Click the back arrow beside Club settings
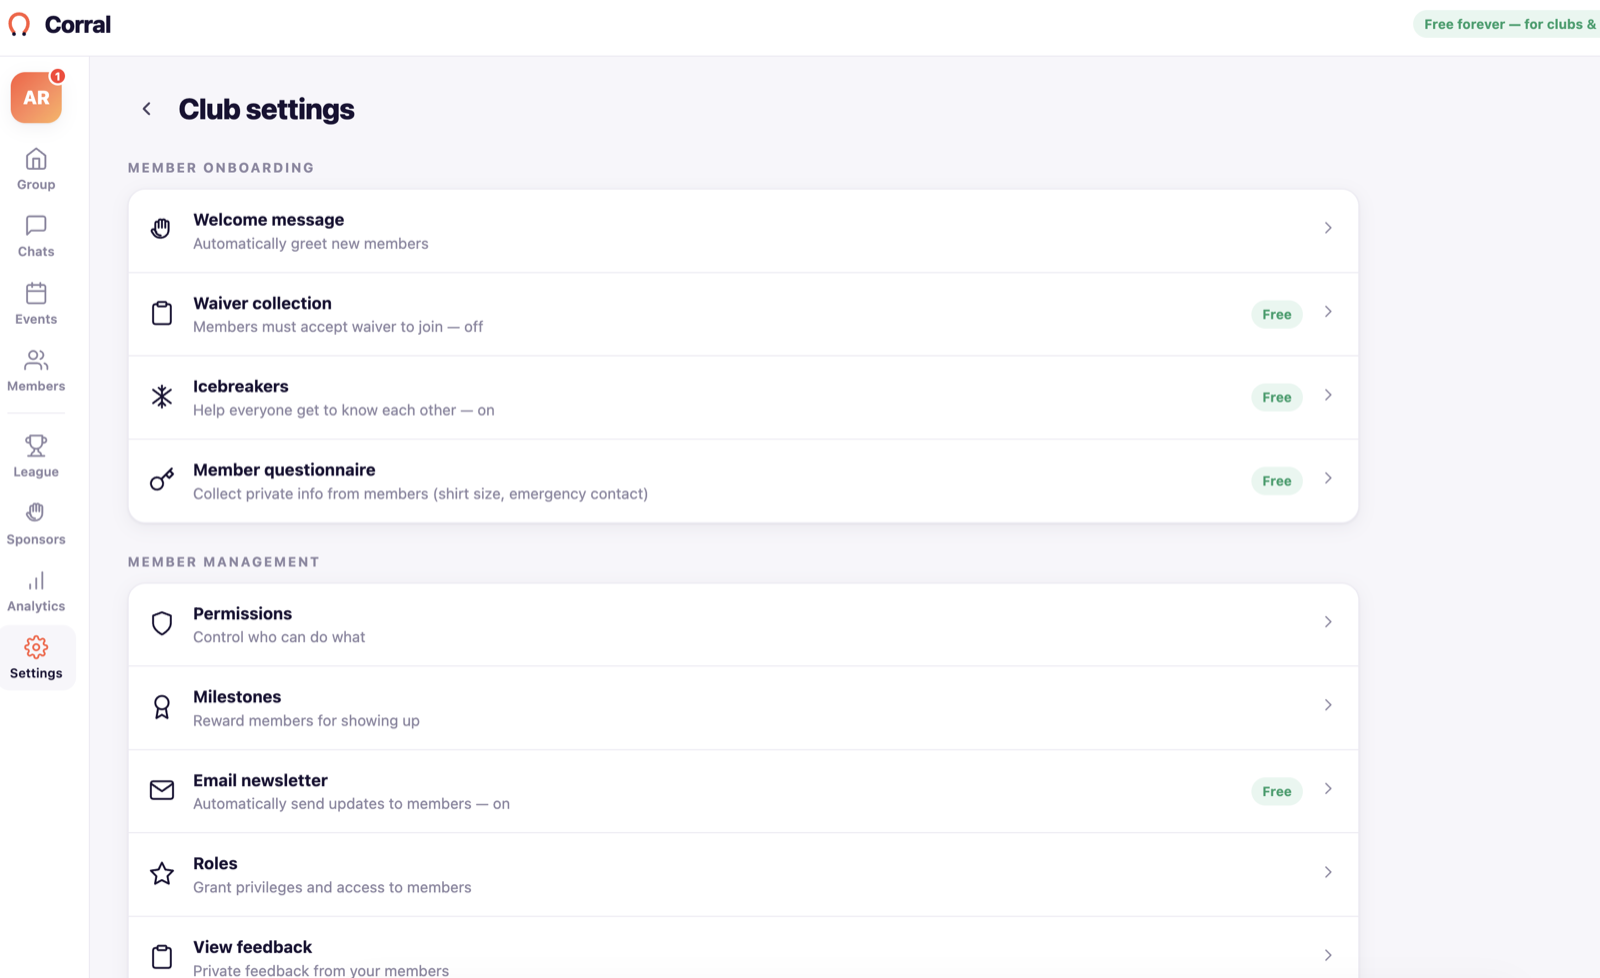This screenshot has width=1600, height=978. [146, 109]
